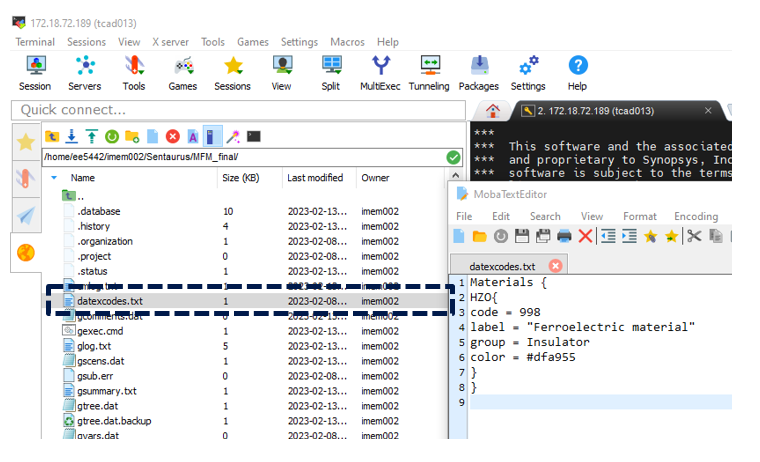
Task: Open the Macros menu
Action: point(347,42)
